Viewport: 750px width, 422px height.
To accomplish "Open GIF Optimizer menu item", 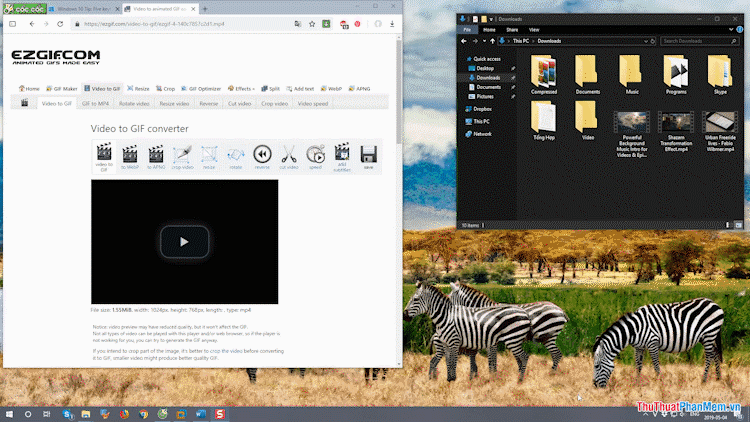I will point(201,89).
